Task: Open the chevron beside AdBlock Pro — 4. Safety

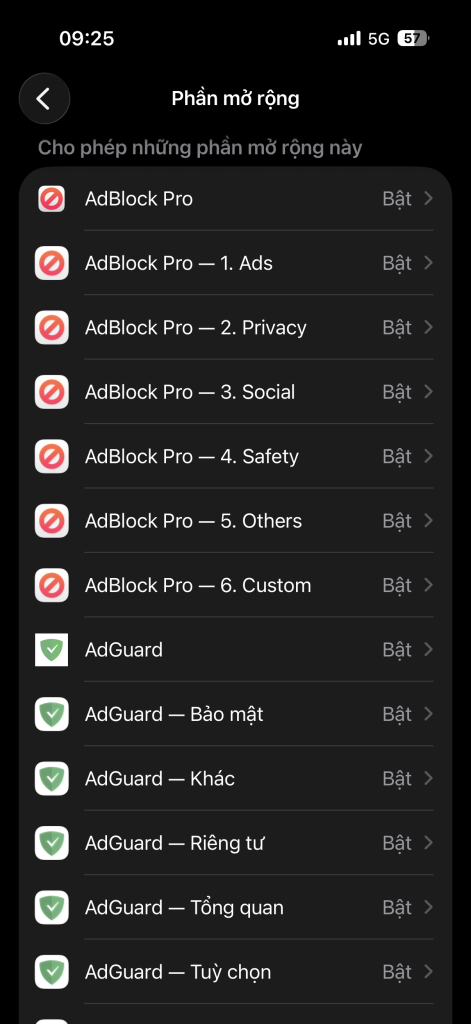Action: (429, 456)
